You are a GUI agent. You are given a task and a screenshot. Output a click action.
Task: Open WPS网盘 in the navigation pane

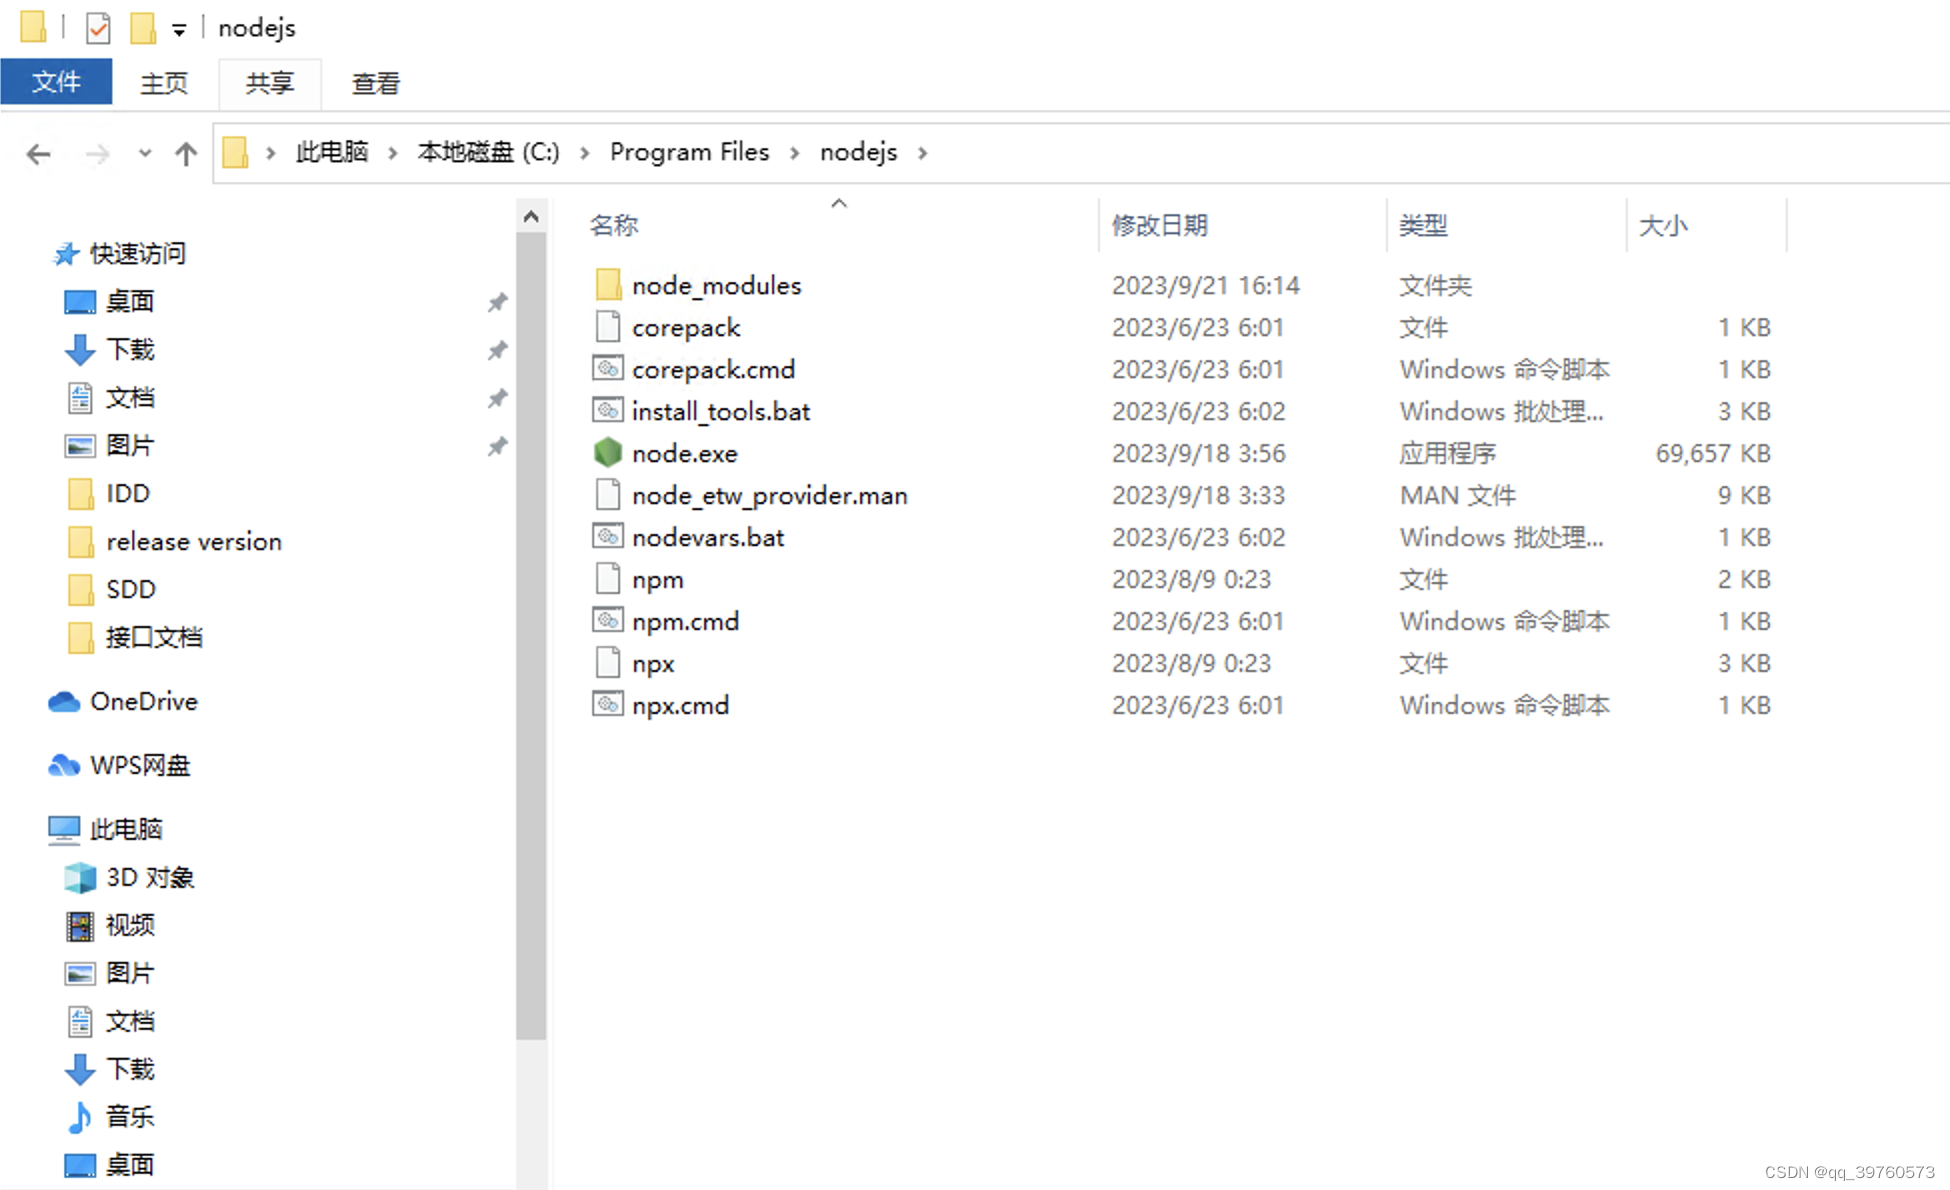139,765
